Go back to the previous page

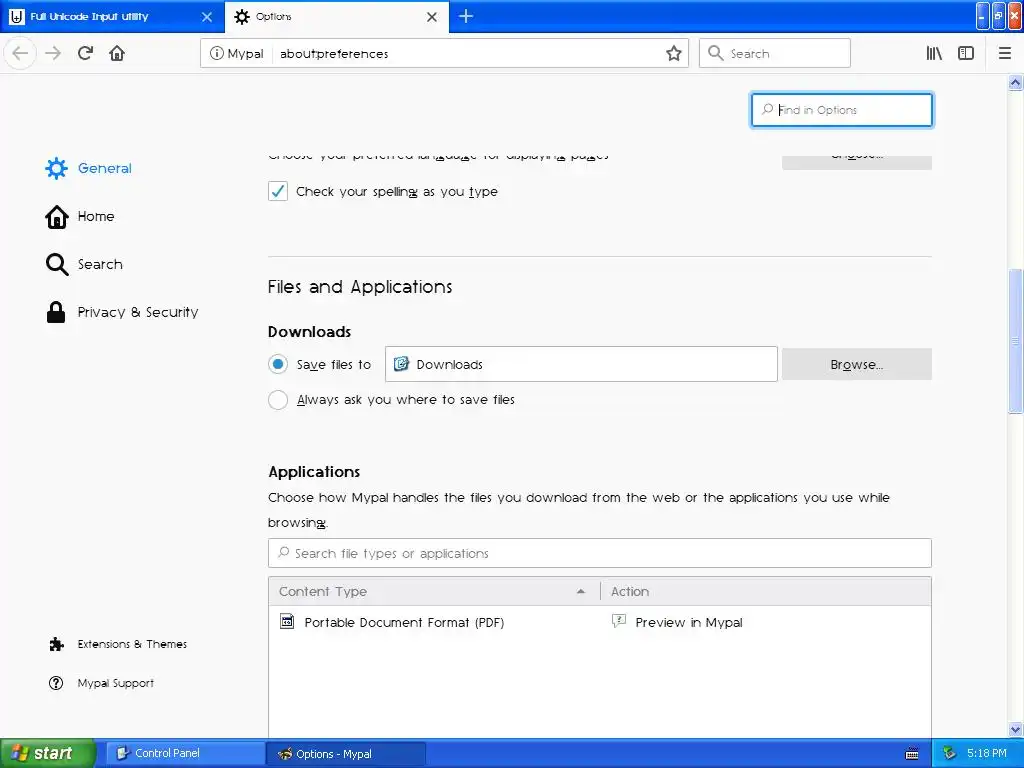(20, 53)
